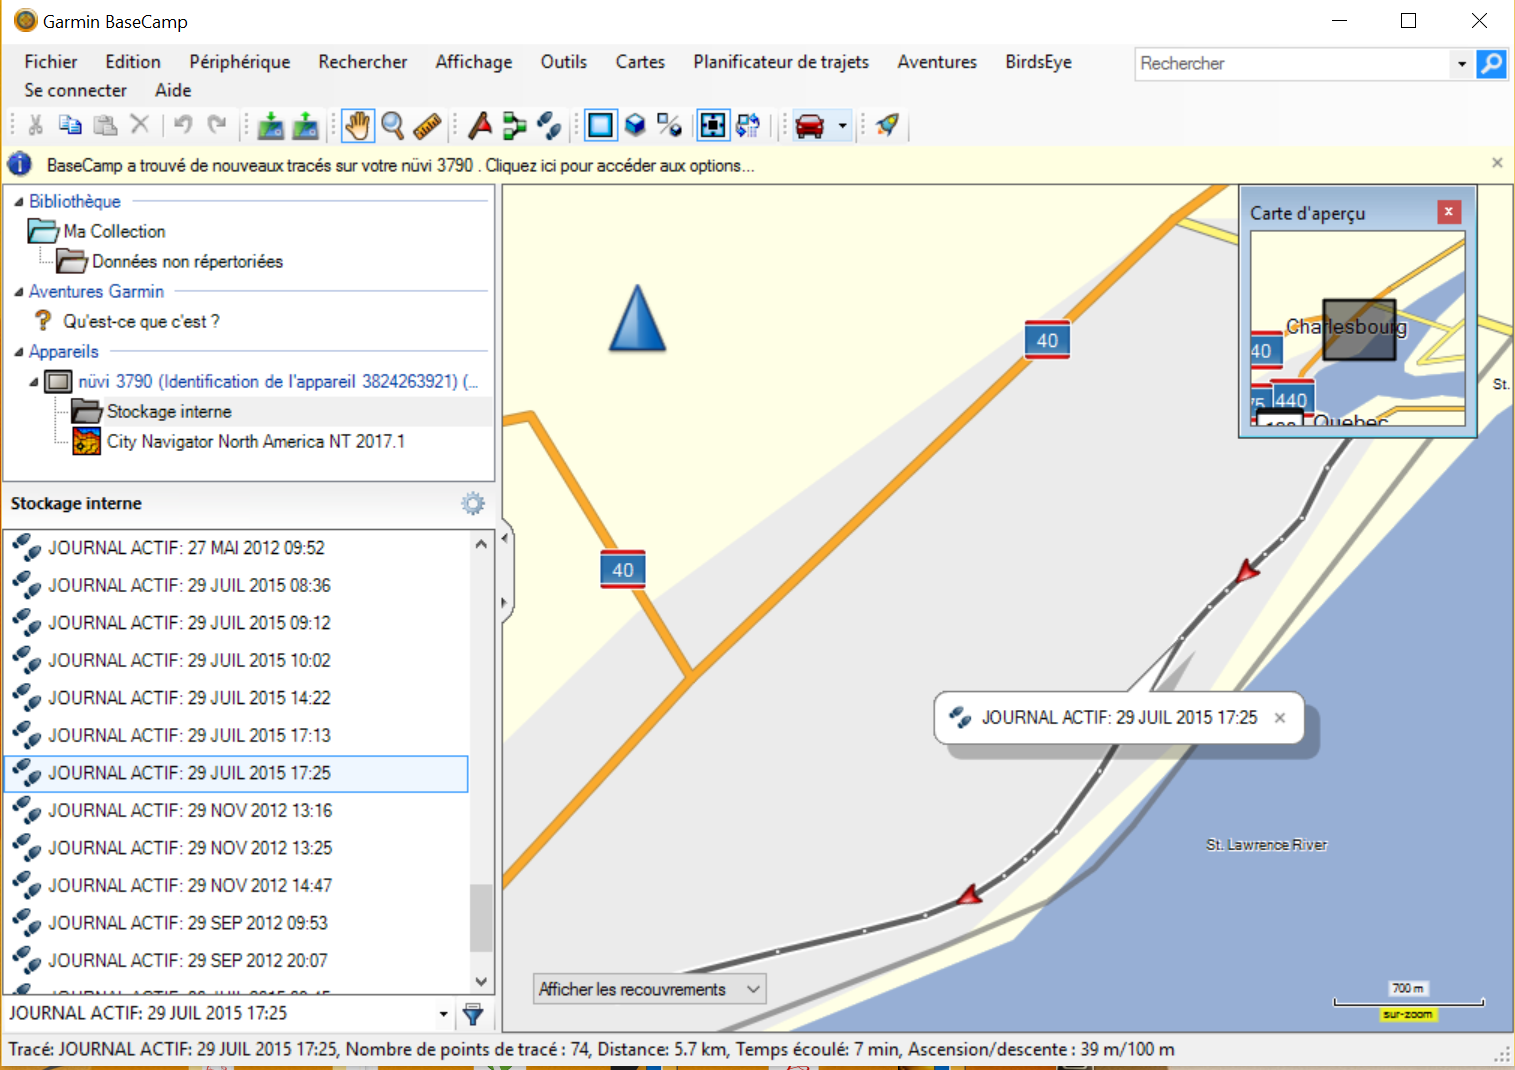The width and height of the screenshot is (1515, 1070).
Task: Toggle the center-on-selection map icon
Action: [x=713, y=125]
